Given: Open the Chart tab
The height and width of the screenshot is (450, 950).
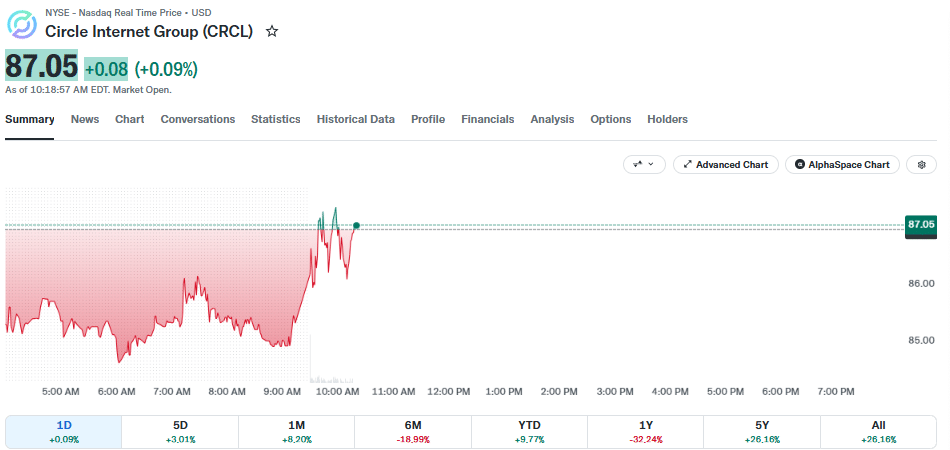Looking at the screenshot, I should pos(130,119).
